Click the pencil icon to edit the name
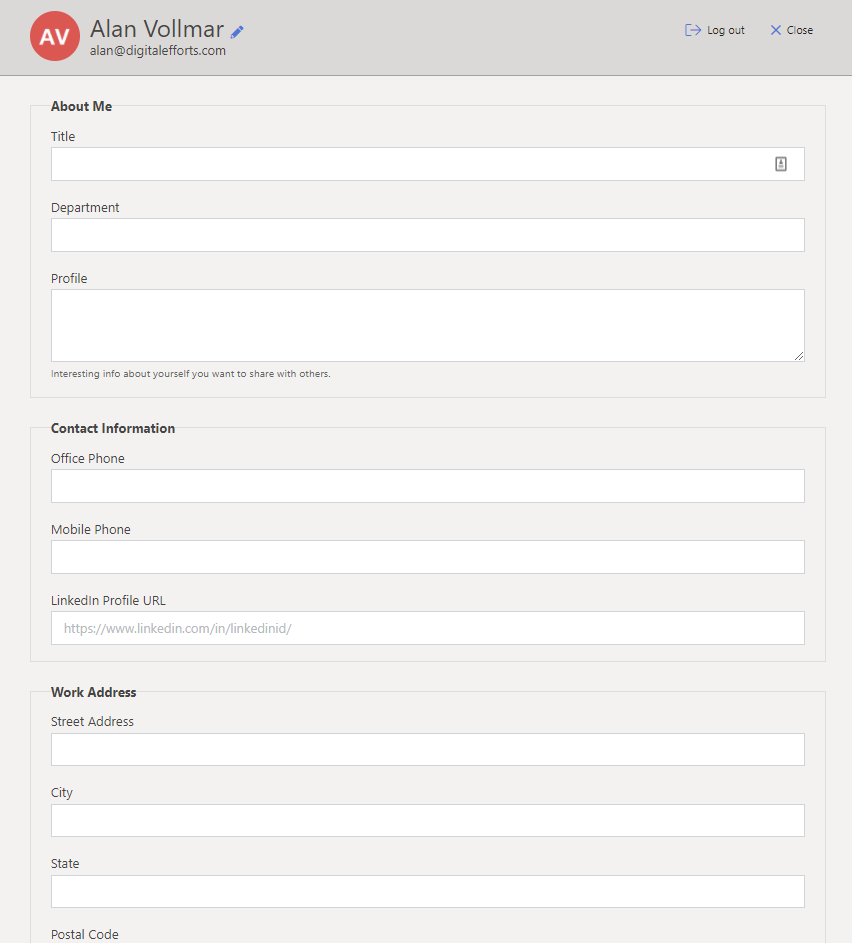Image resolution: width=852 pixels, height=943 pixels. pyautogui.click(x=236, y=31)
